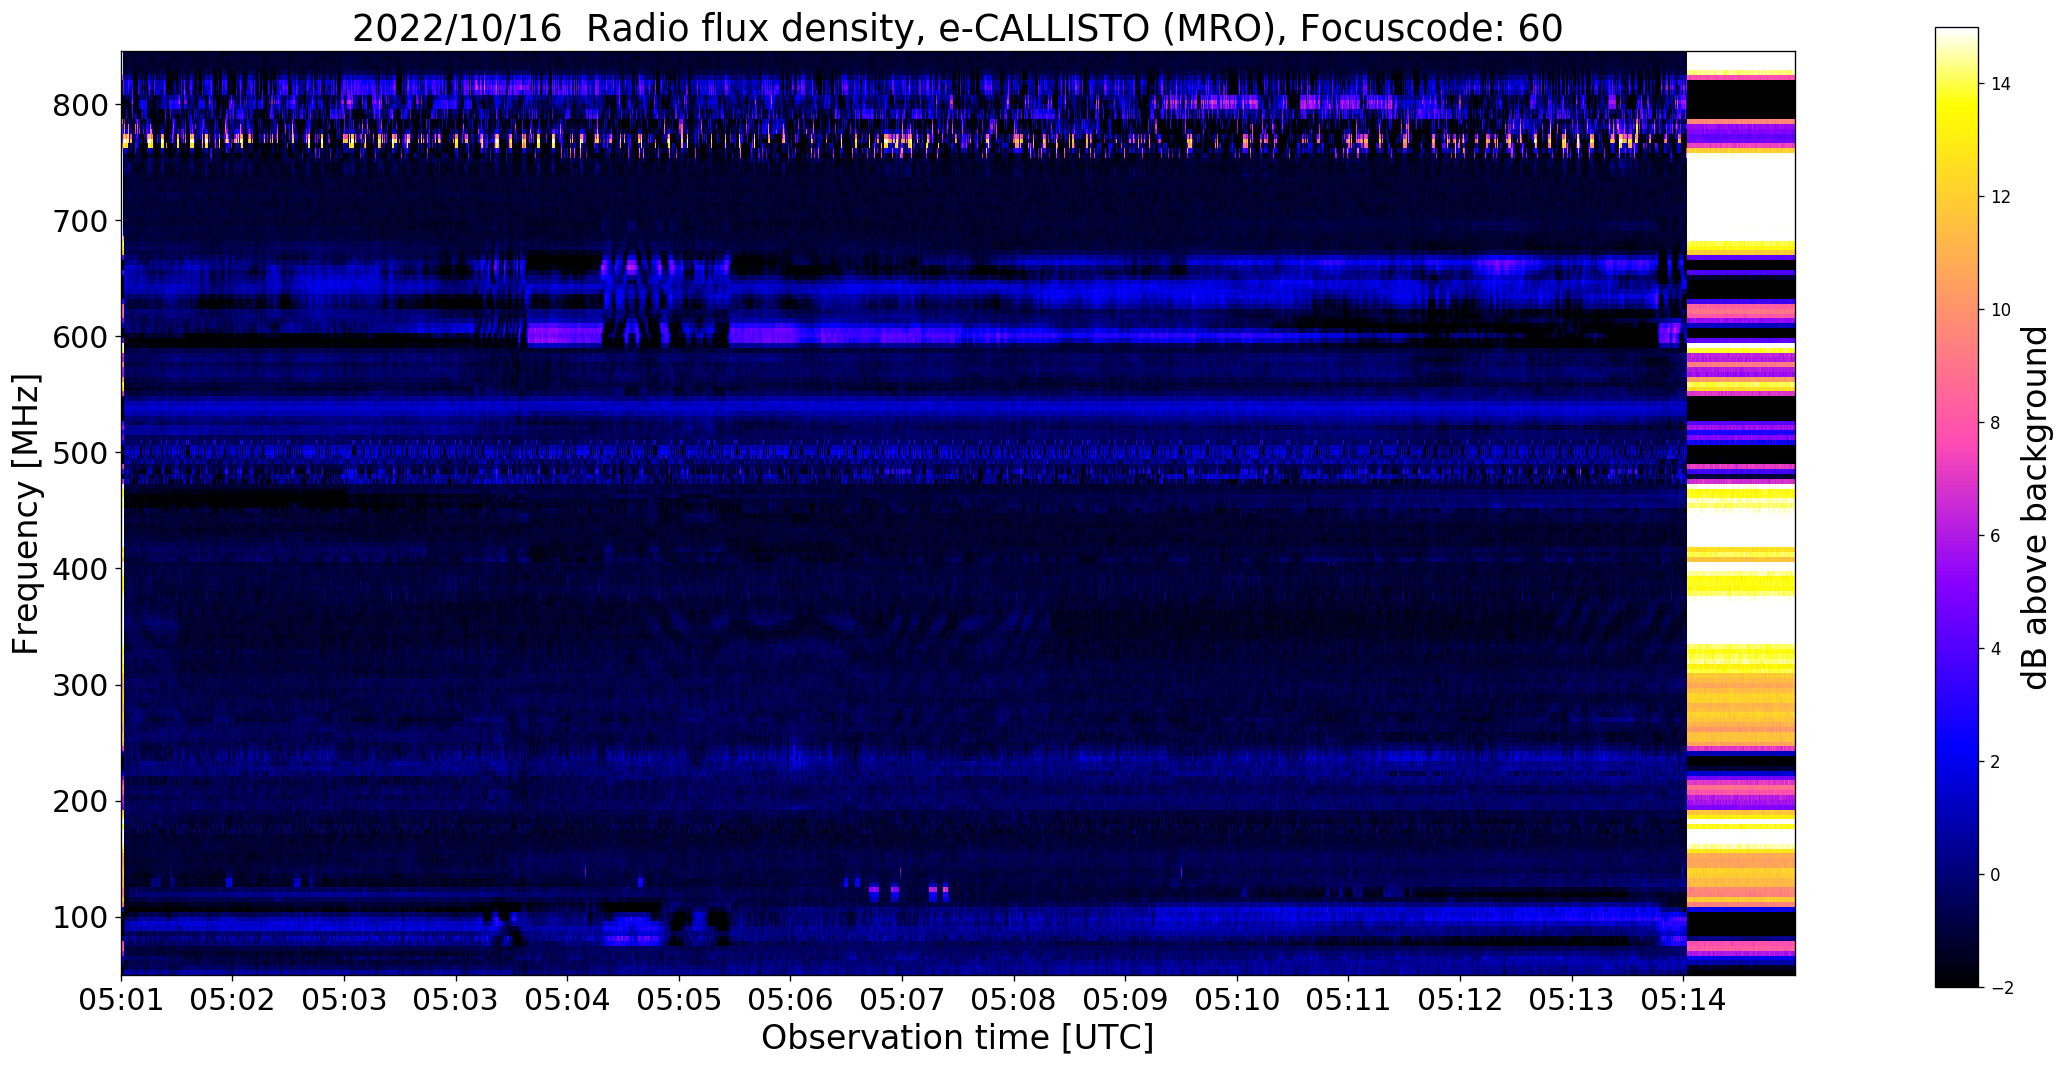
Task: Click the colorbar tick value 2
Action: 1996,762
